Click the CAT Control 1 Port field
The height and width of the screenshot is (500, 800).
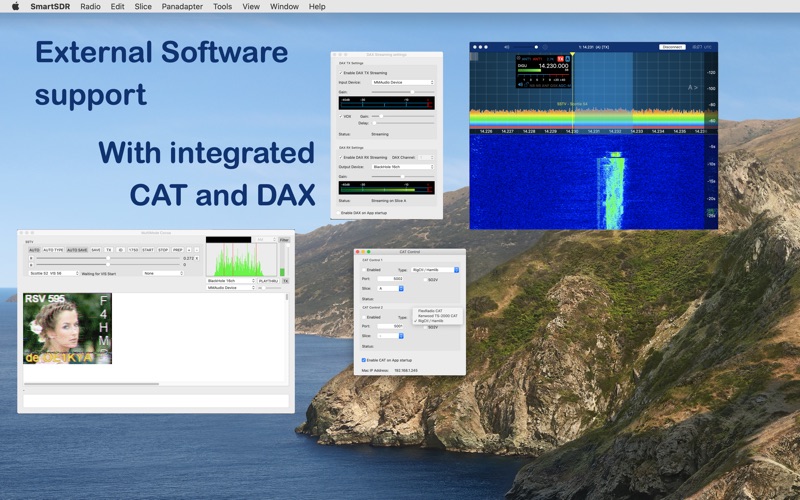click(390, 279)
